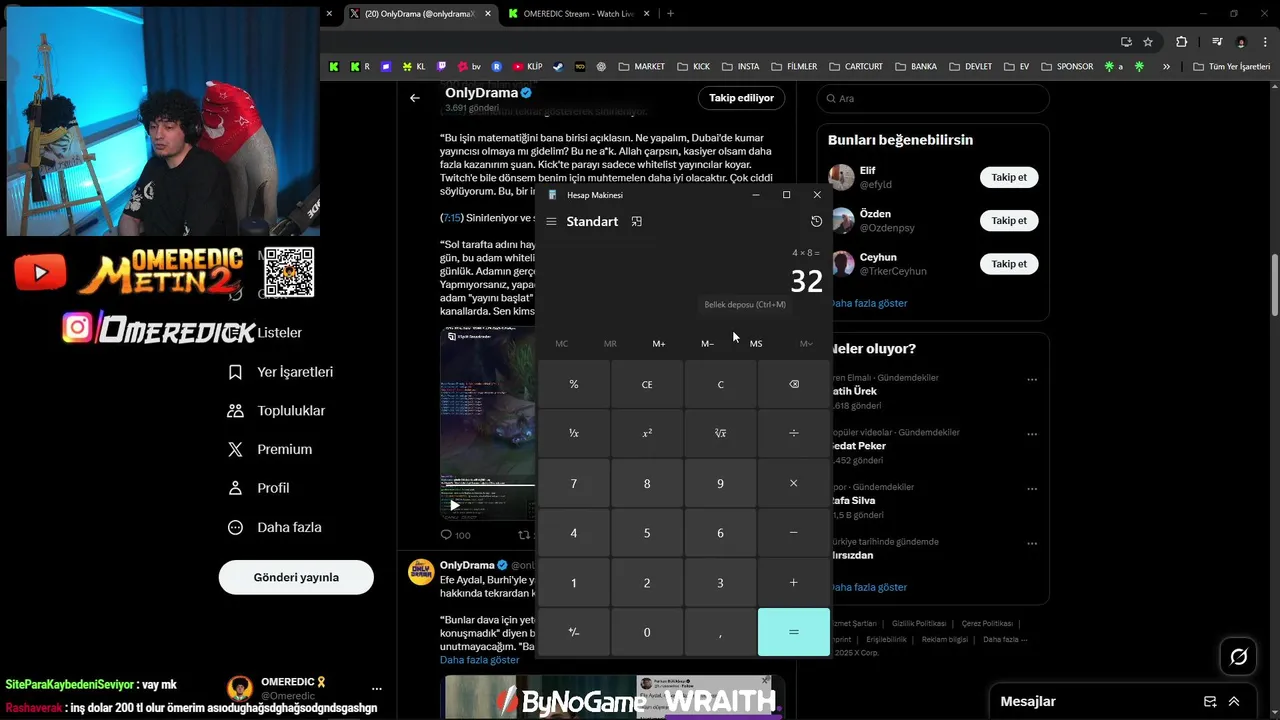The width and height of the screenshot is (1280, 720).
Task: Open a new browser tab
Action: [670, 13]
